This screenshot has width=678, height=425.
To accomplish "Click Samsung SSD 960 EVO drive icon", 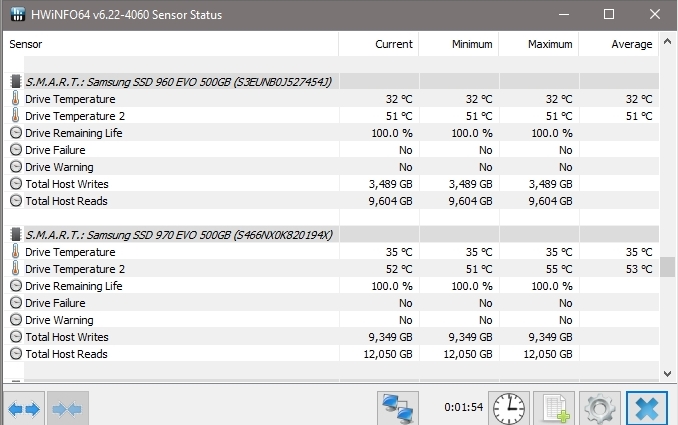I will pos(16,81).
